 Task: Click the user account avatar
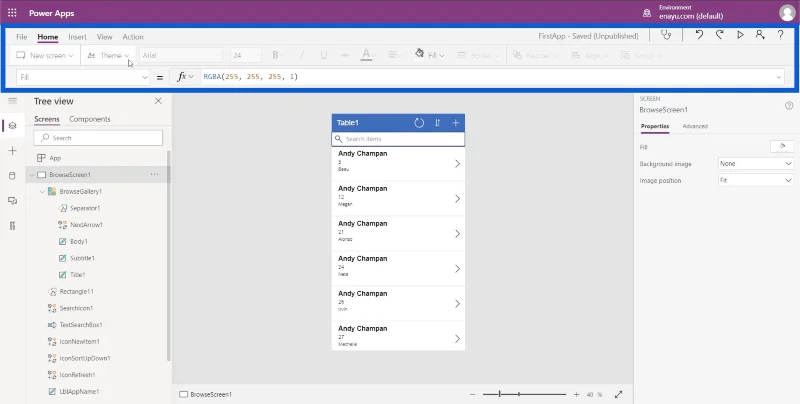click(787, 13)
